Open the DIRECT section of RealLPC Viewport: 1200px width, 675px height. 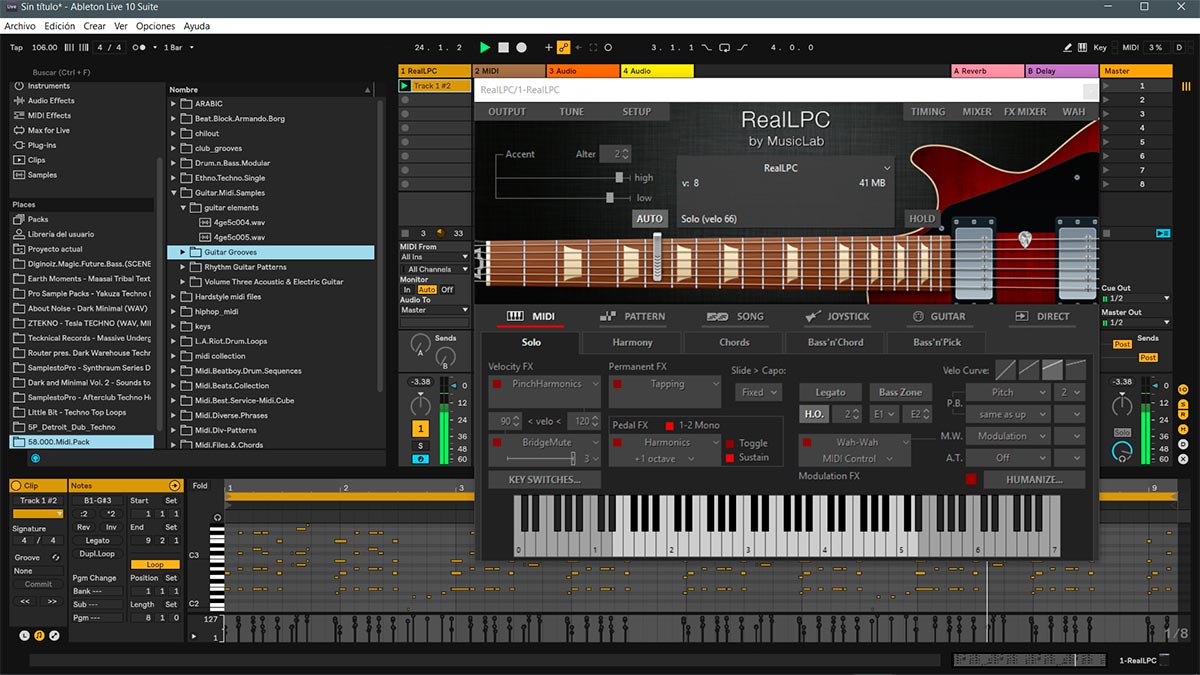click(x=1042, y=317)
